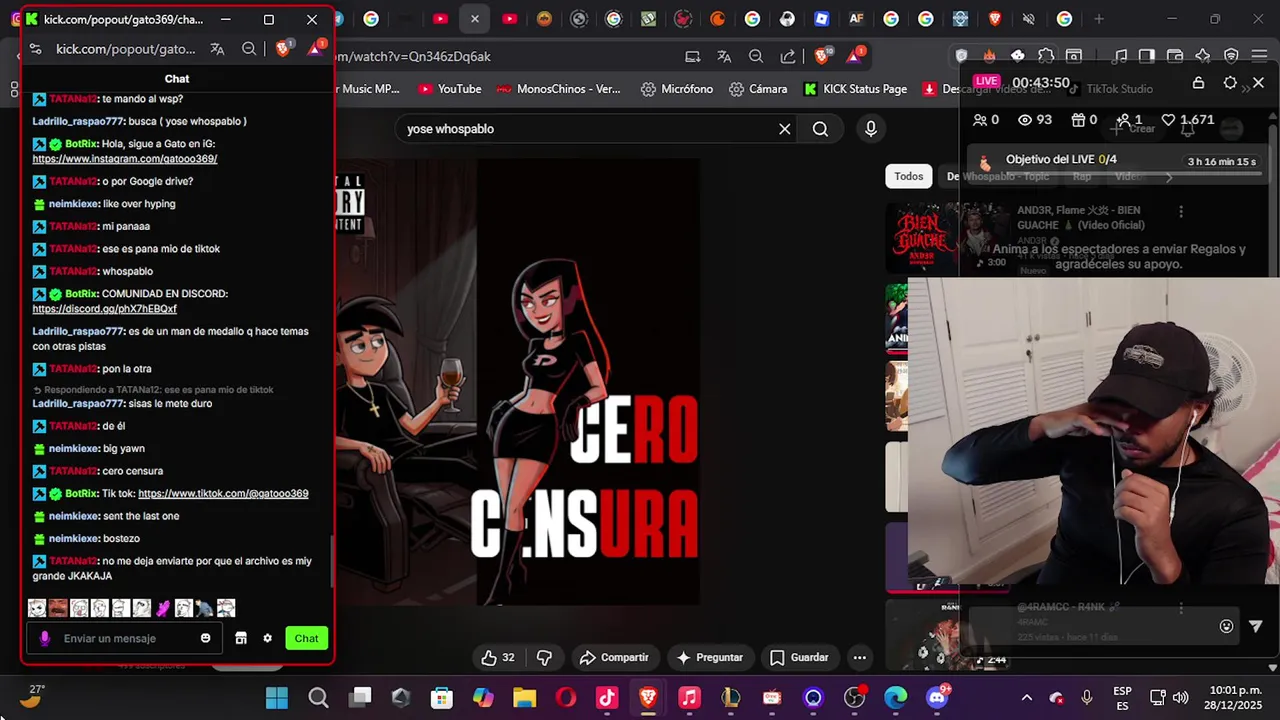Open the TikTok @gatooo369 link in chat
1280x720 pixels.
point(223,493)
